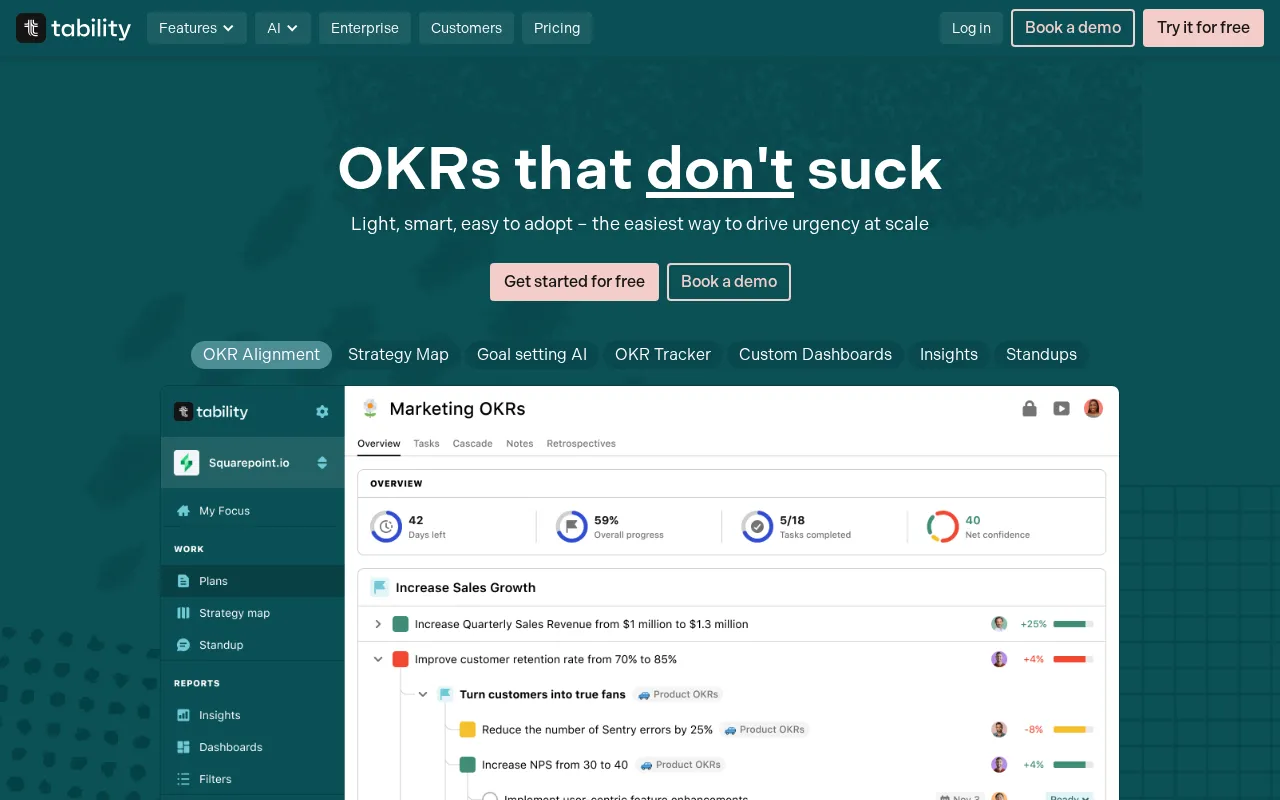This screenshot has width=1280, height=800.
Task: Click the +25% progress bar
Action: [x=1073, y=624]
